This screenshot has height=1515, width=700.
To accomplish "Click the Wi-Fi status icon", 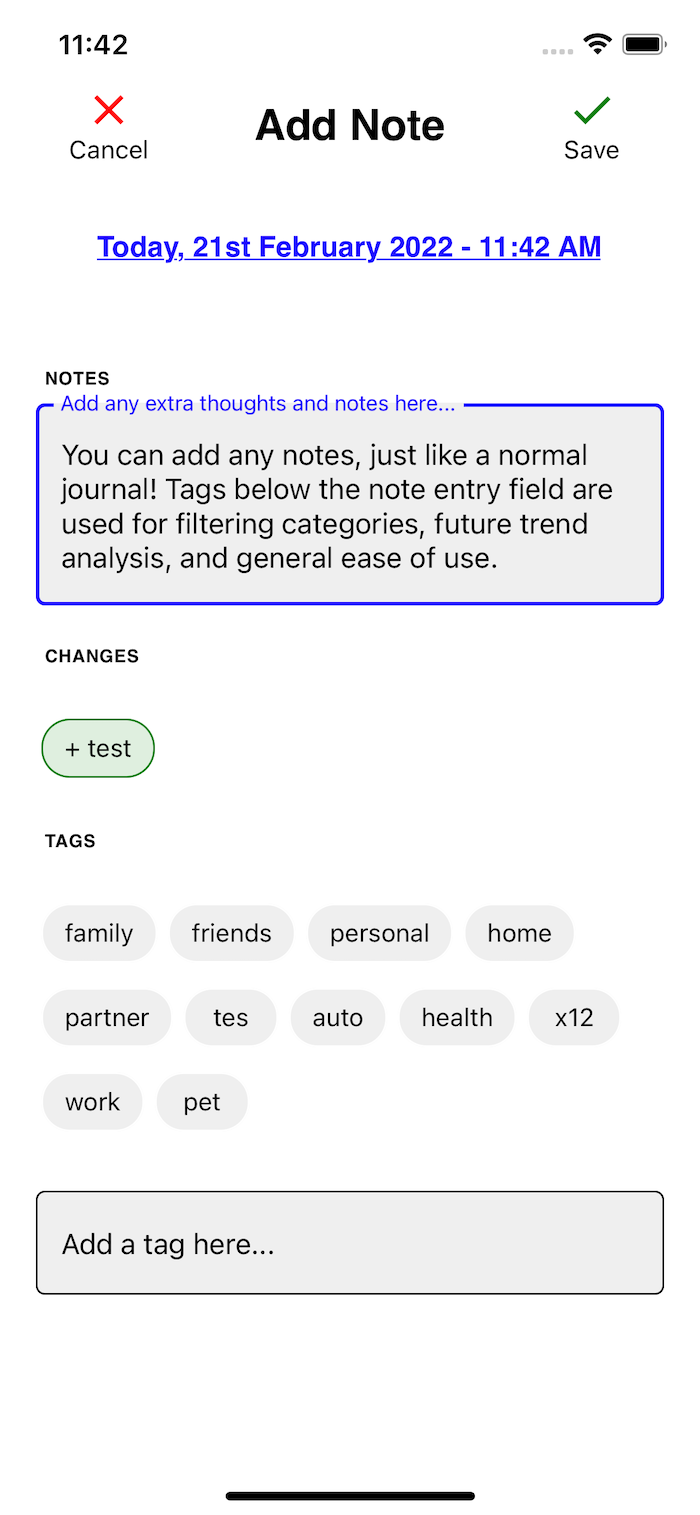I will (598, 44).
